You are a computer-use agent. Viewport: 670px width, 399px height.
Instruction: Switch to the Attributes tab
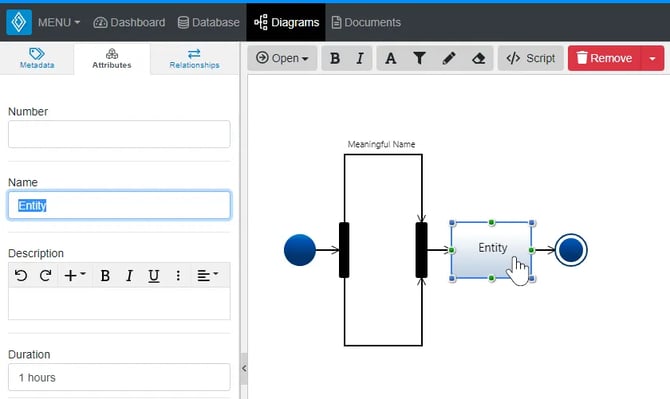pos(112,59)
